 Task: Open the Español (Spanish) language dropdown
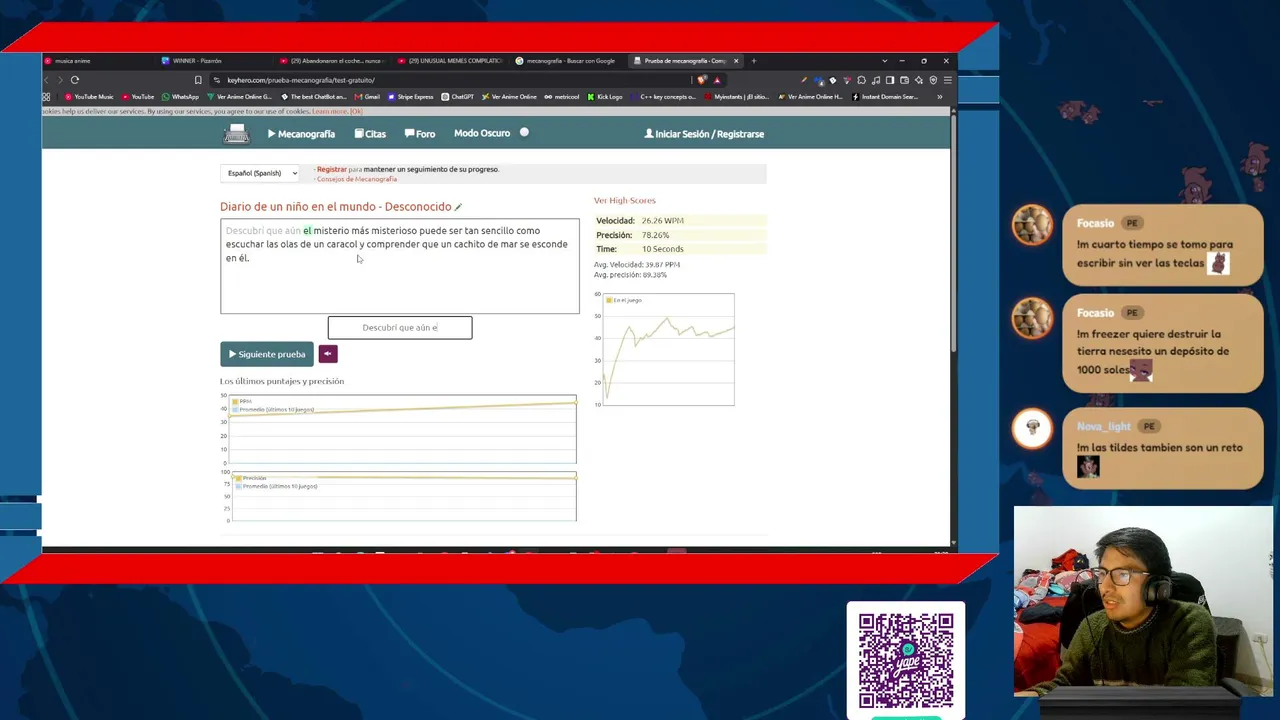(x=262, y=173)
